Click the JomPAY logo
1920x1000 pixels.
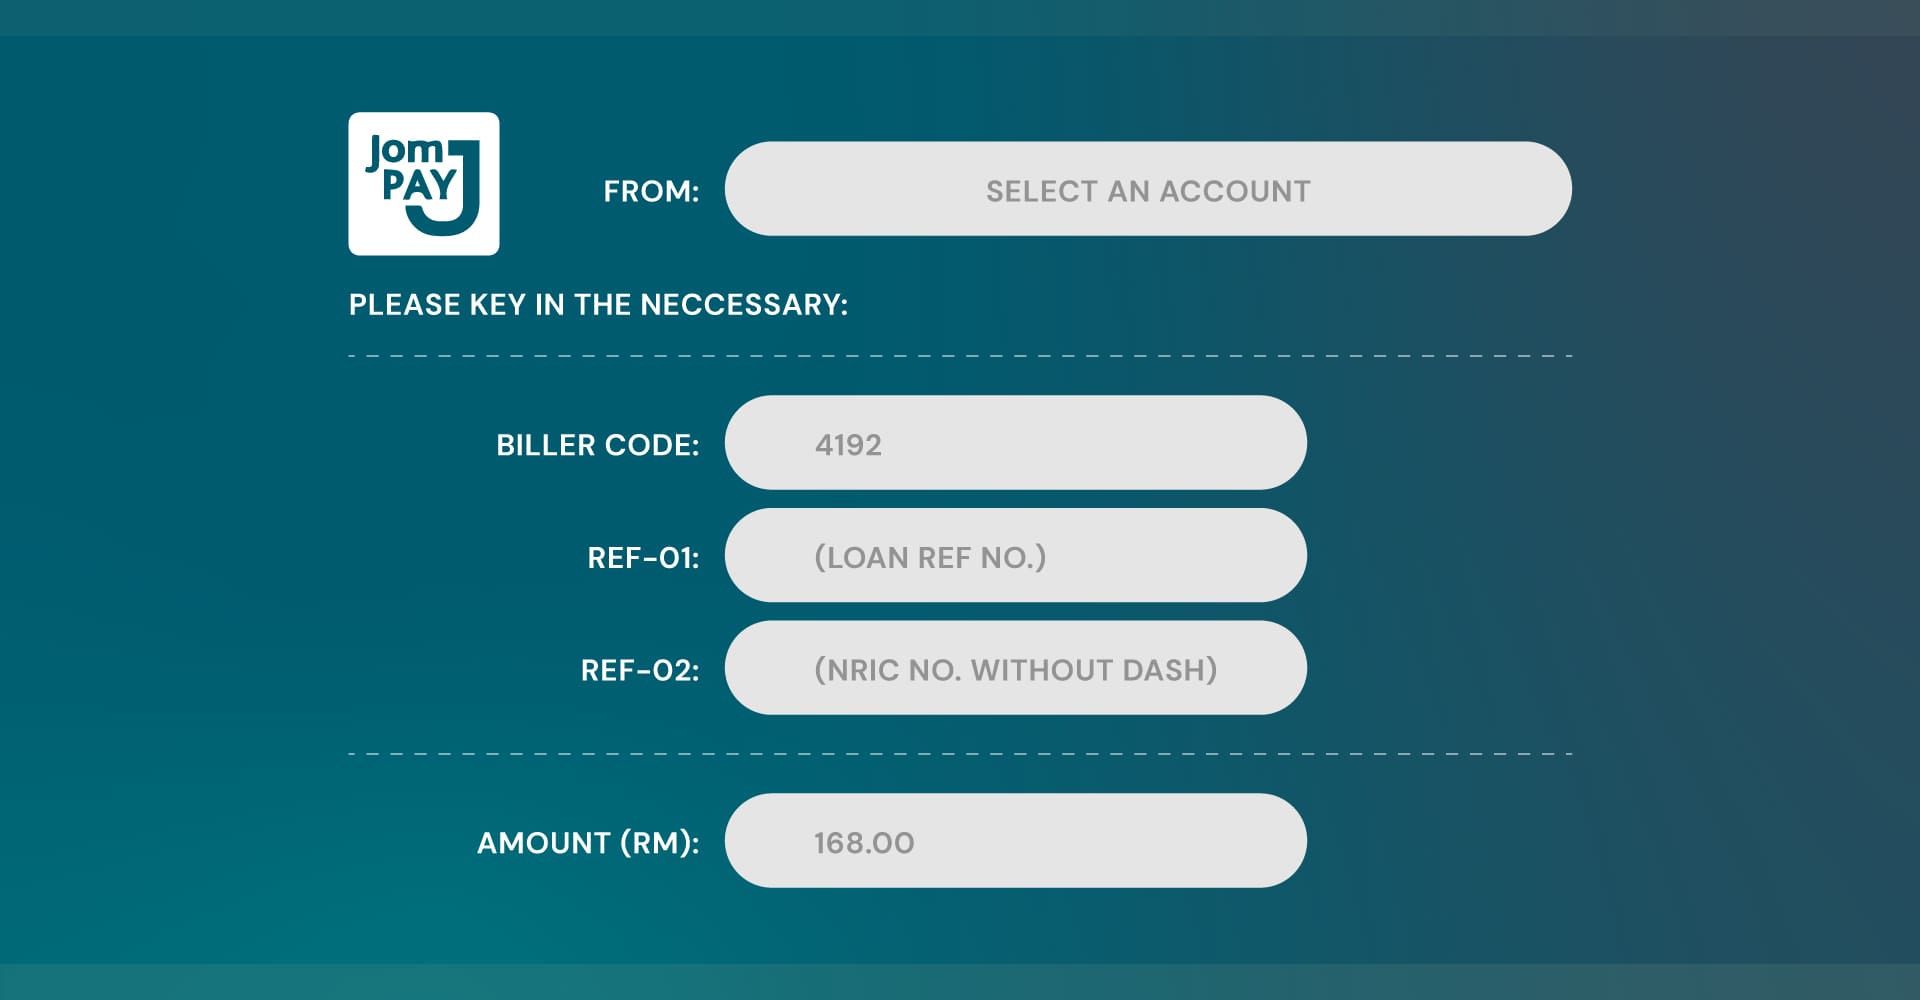423,184
